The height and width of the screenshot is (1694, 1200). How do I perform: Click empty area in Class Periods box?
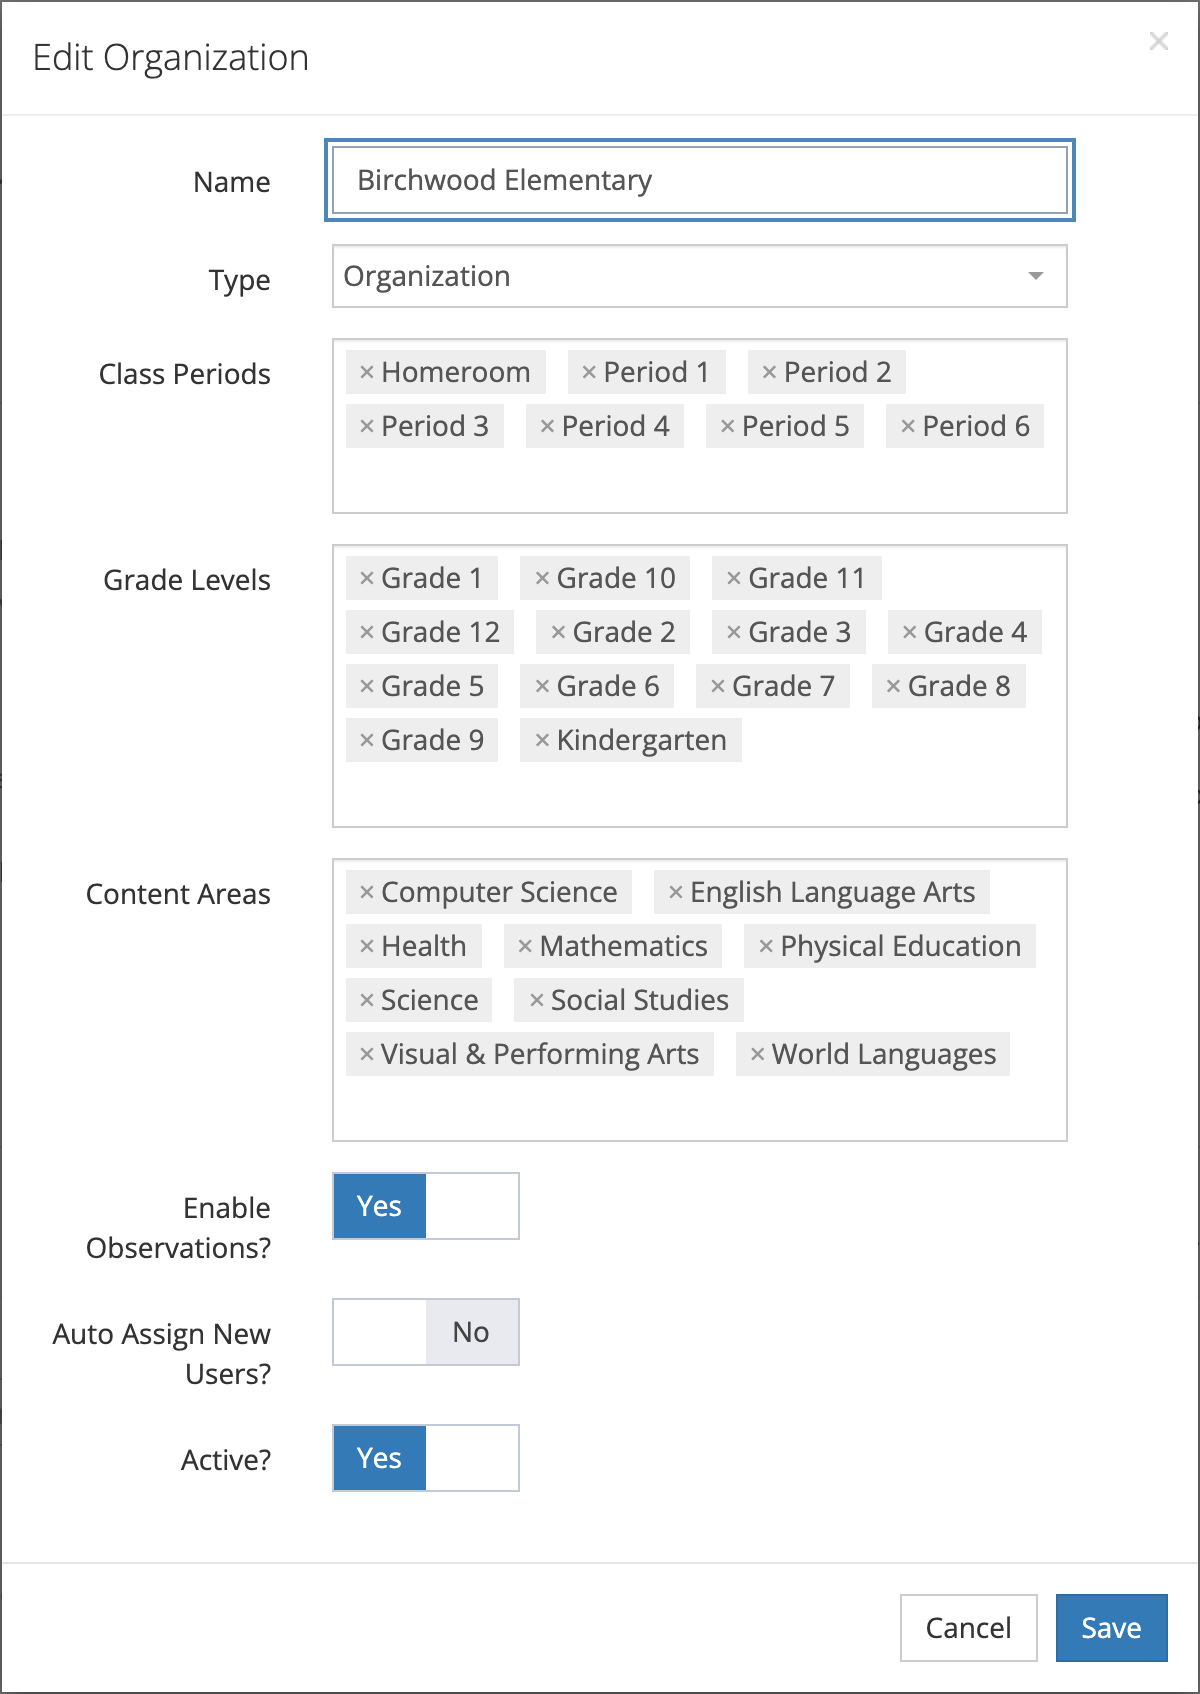point(700,482)
